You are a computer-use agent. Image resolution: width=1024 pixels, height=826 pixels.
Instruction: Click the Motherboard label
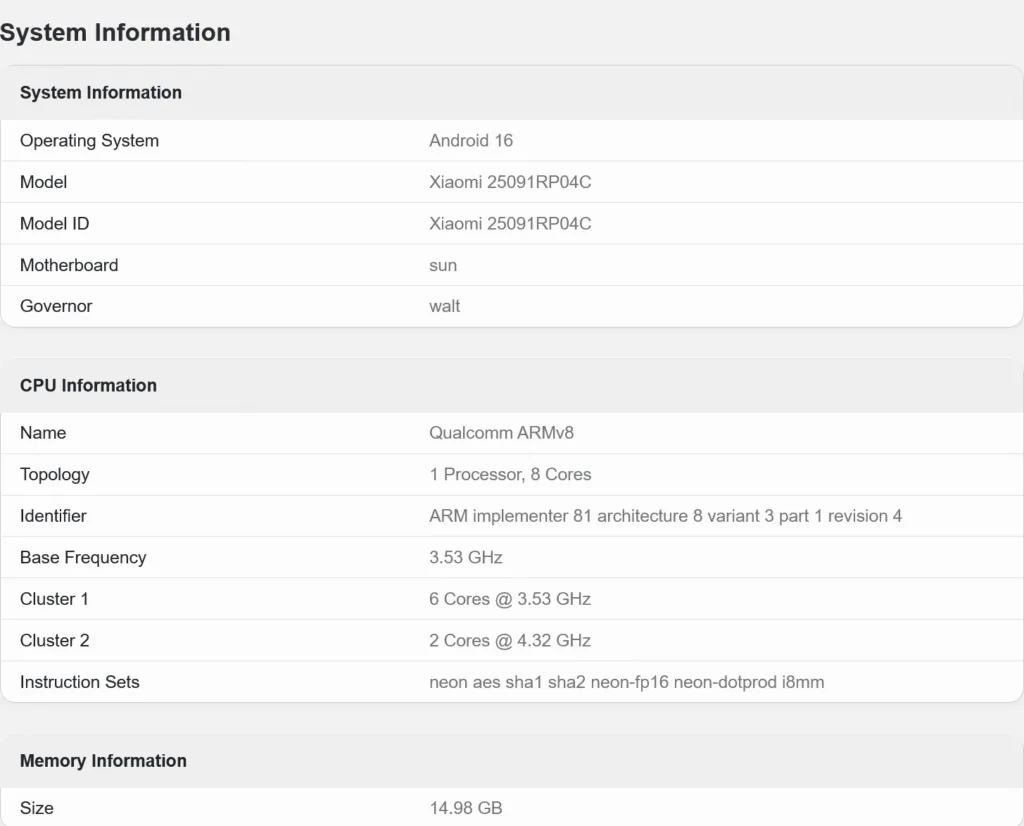coord(69,265)
